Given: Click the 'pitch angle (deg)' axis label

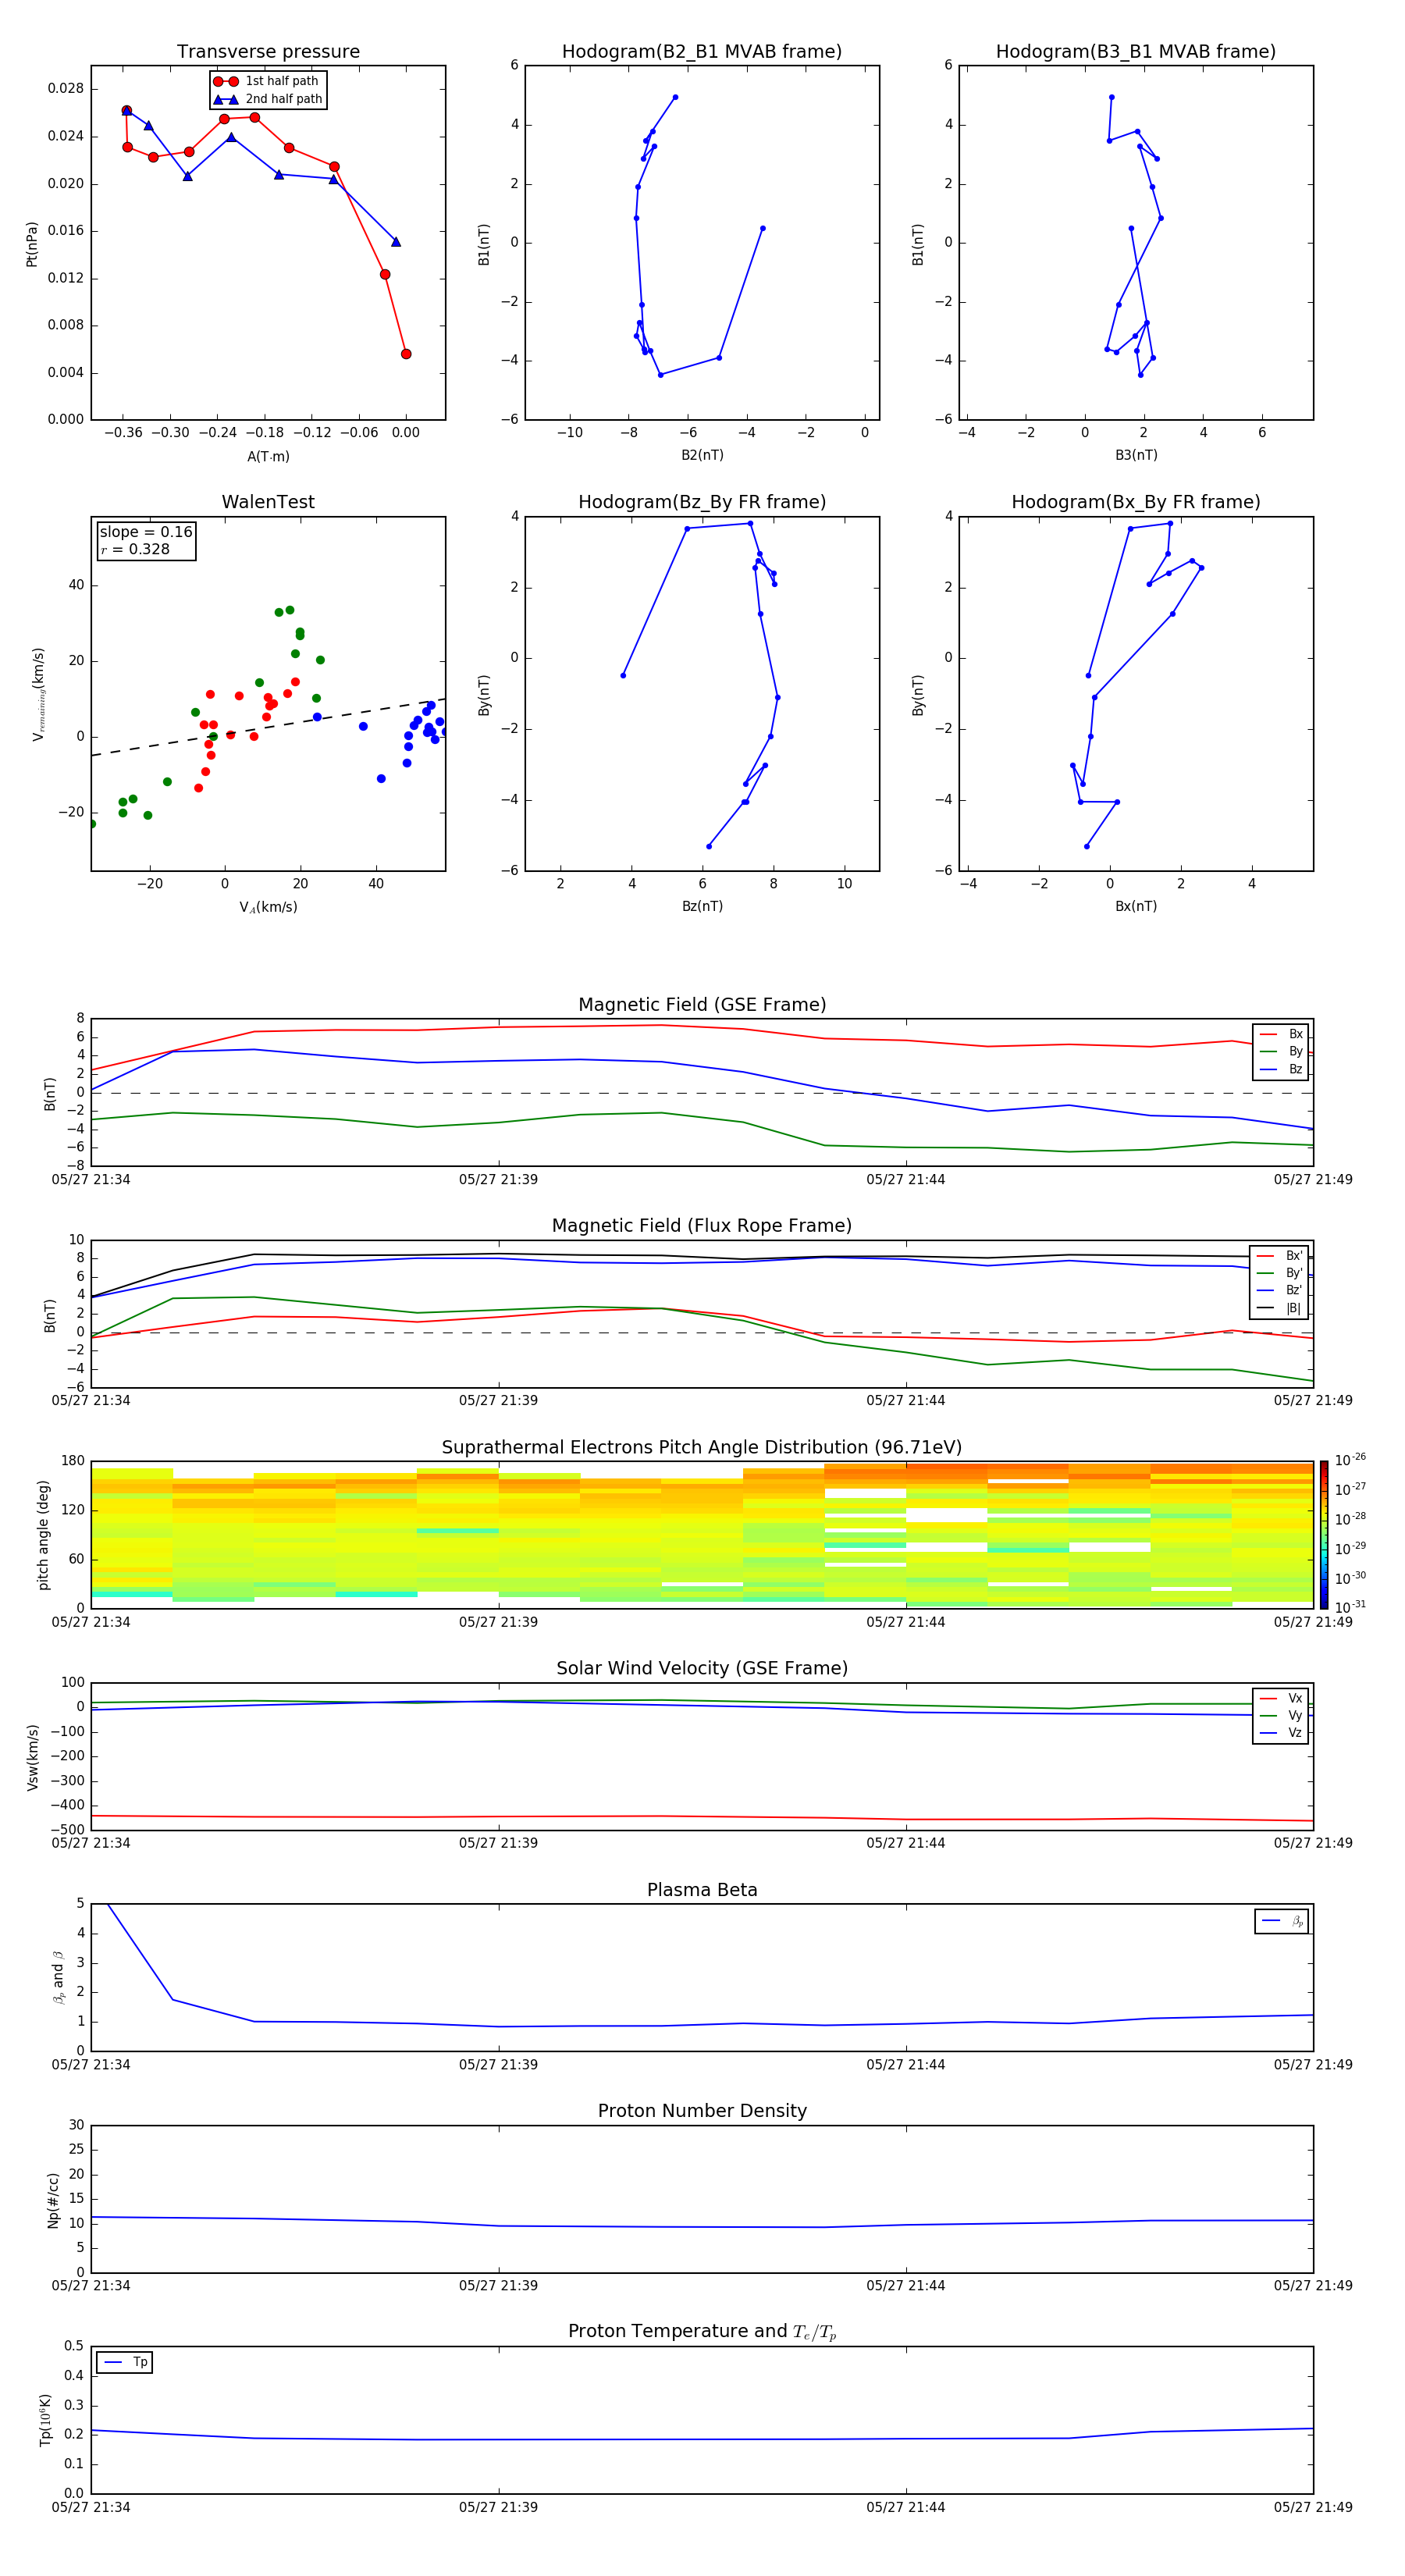Looking at the screenshot, I should pyautogui.click(x=43, y=1535).
